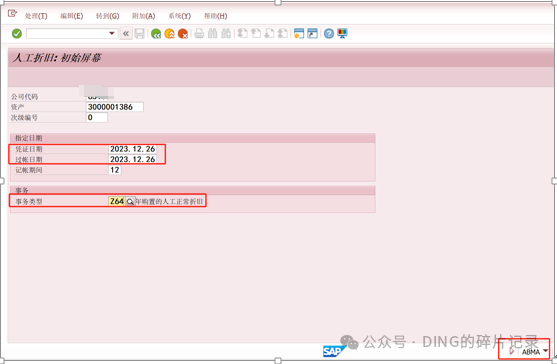
Task: Open the 附加(A) menu
Action: pyautogui.click(x=144, y=16)
